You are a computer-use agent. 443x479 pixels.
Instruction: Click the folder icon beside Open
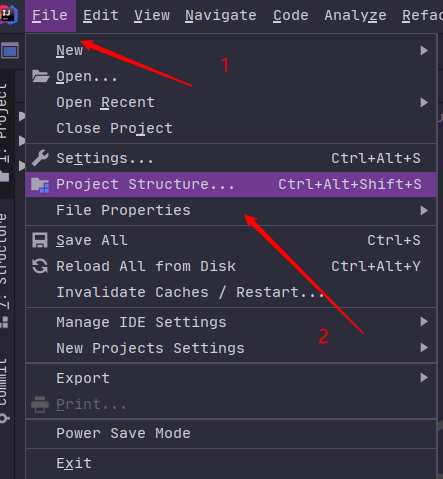point(40,76)
